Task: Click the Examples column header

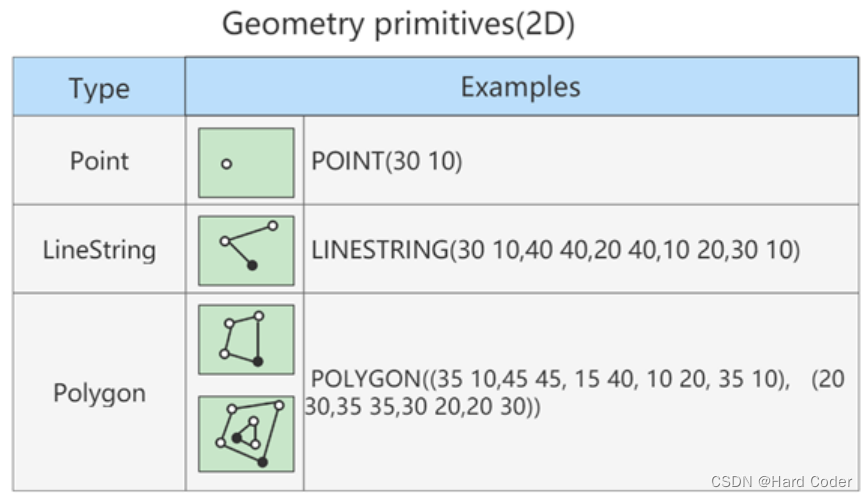Action: 520,87
